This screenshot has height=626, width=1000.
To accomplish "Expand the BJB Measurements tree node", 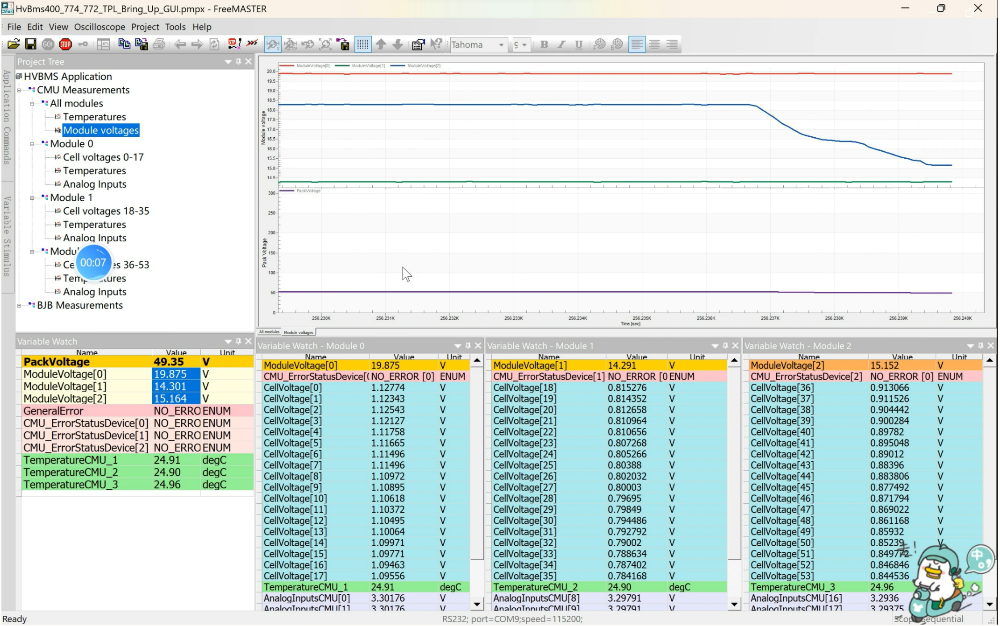I will tap(20, 305).
